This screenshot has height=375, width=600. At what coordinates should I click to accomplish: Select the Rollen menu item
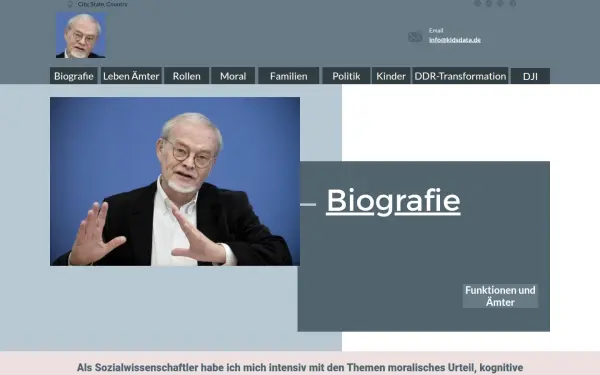click(186, 76)
